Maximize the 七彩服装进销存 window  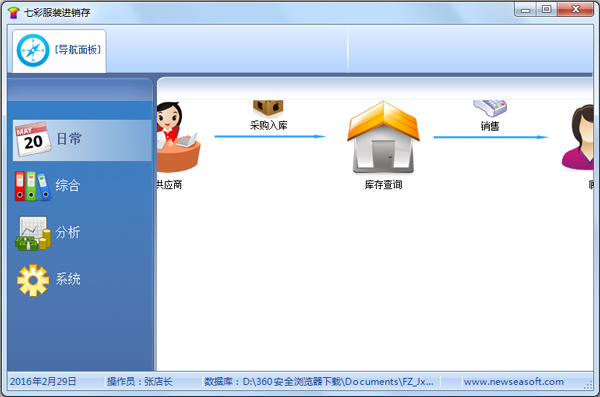pos(546,9)
